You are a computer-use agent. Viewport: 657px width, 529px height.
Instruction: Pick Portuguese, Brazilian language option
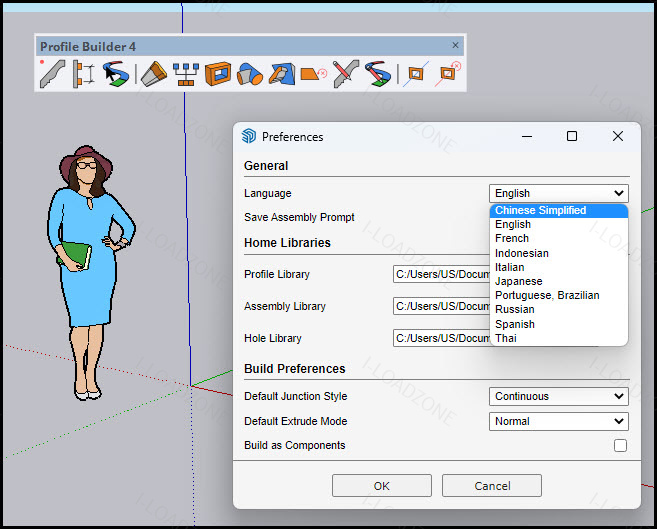coord(559,295)
